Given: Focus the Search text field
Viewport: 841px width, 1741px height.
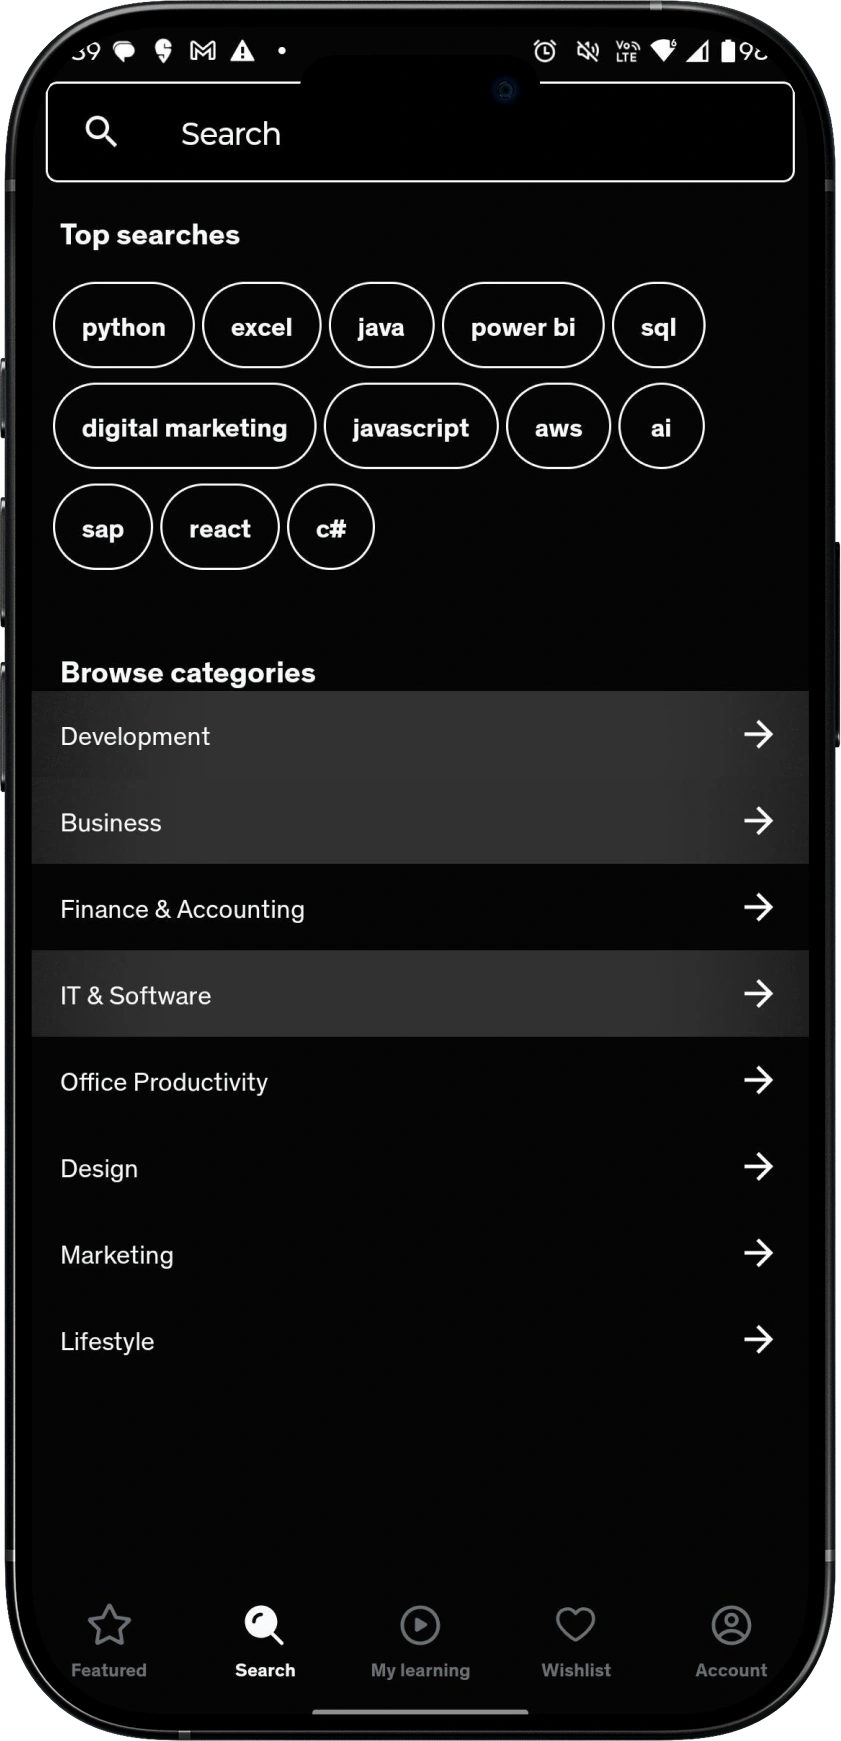Looking at the screenshot, I should [x=420, y=132].
